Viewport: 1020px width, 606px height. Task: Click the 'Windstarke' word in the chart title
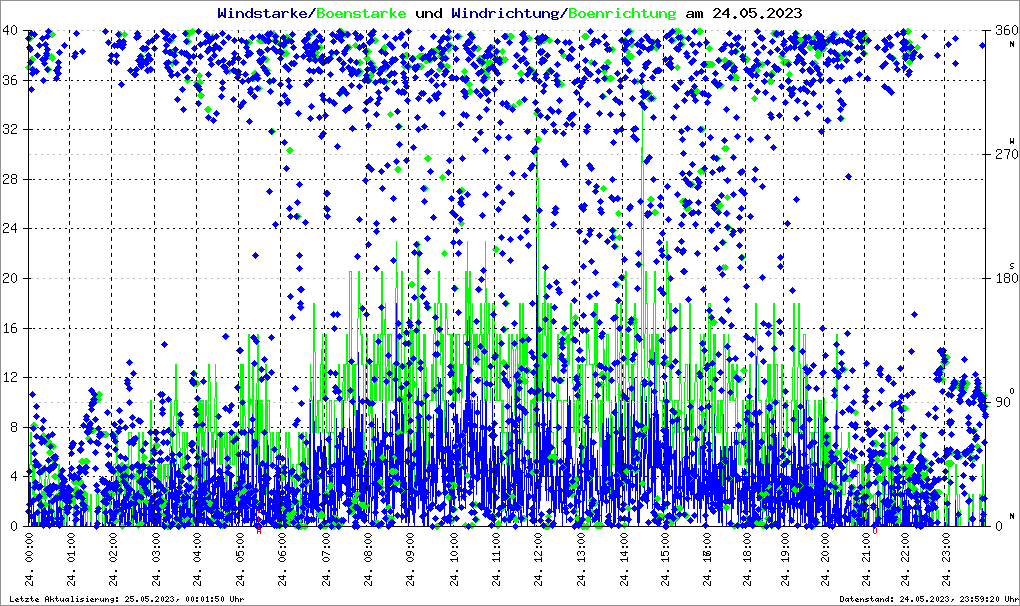(x=264, y=13)
